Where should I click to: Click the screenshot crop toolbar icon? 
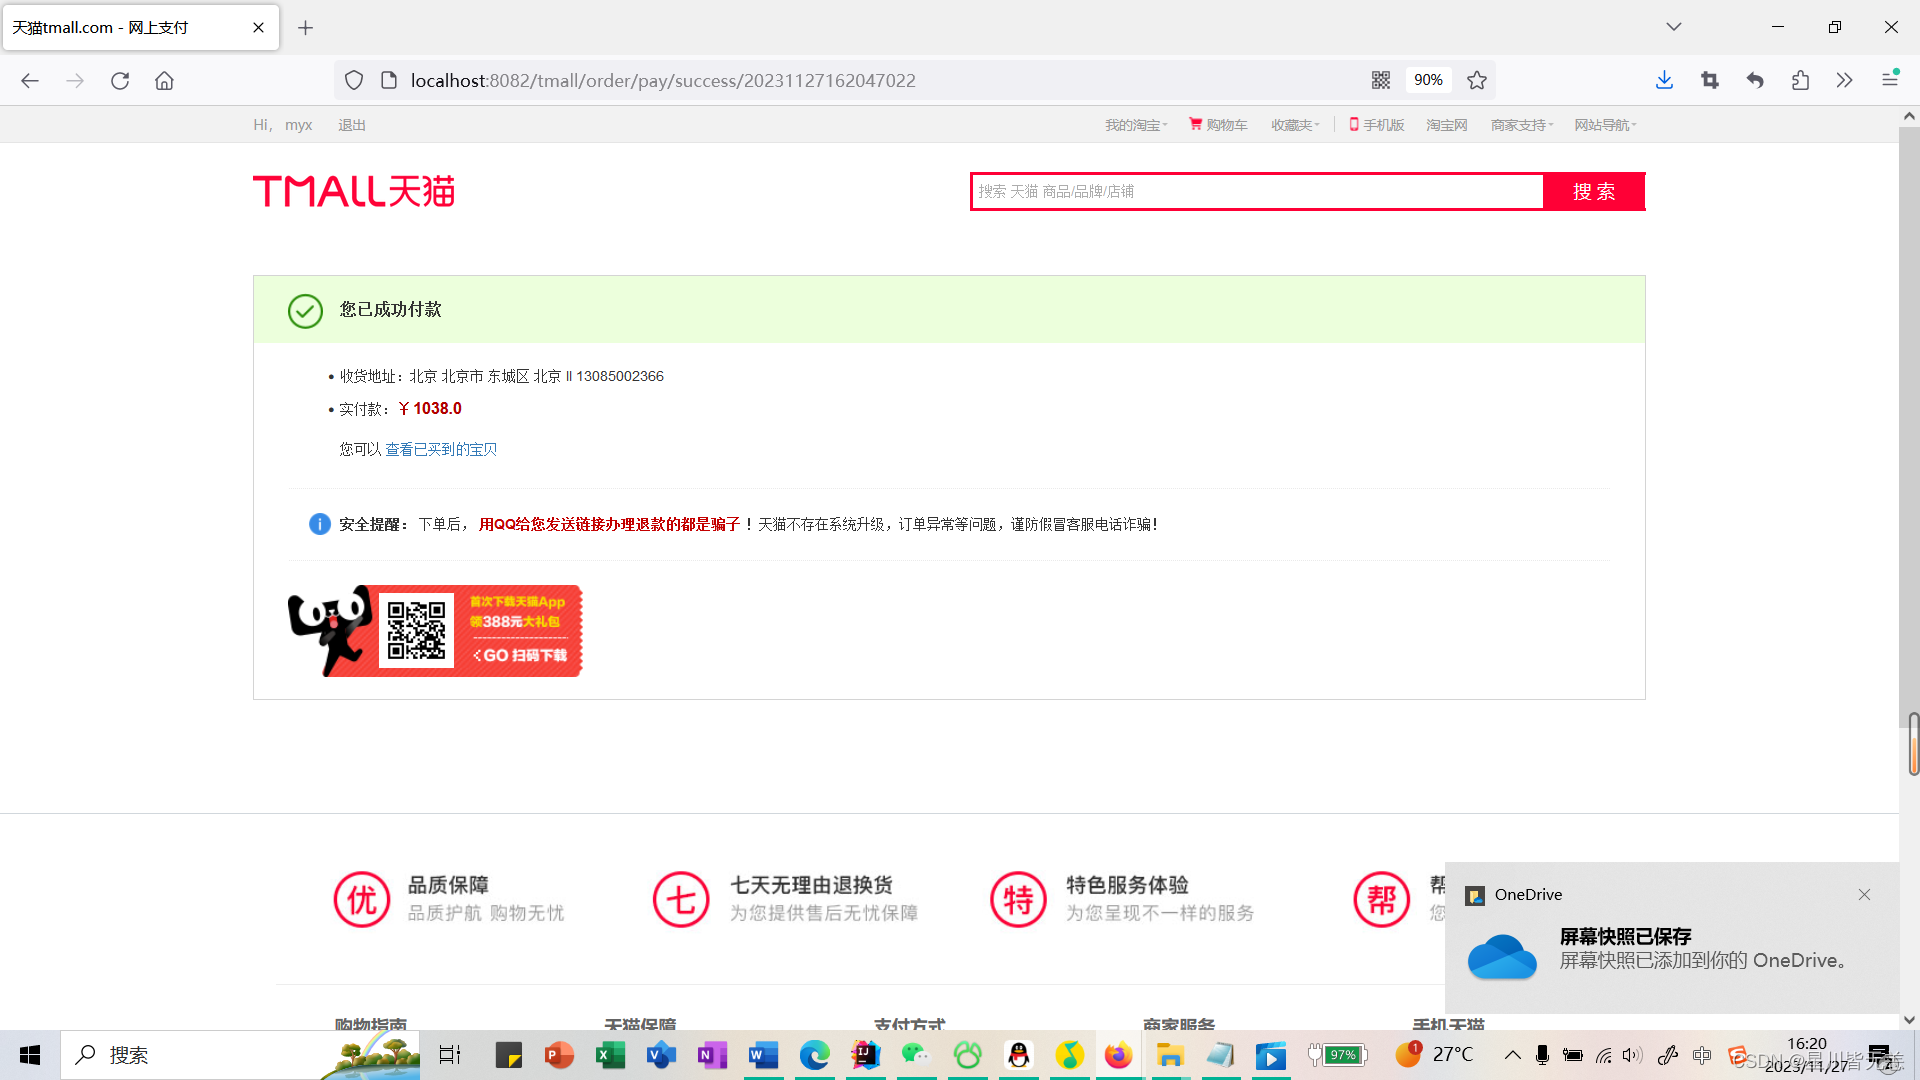coord(1710,80)
